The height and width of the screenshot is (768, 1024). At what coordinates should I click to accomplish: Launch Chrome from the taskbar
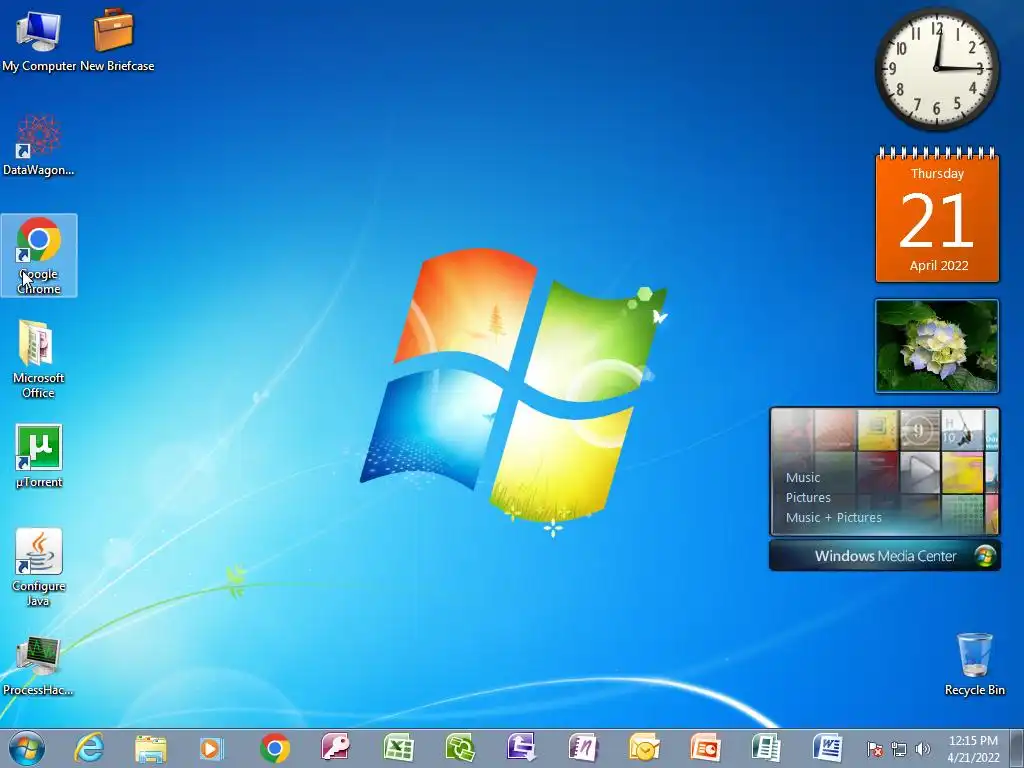pos(275,748)
